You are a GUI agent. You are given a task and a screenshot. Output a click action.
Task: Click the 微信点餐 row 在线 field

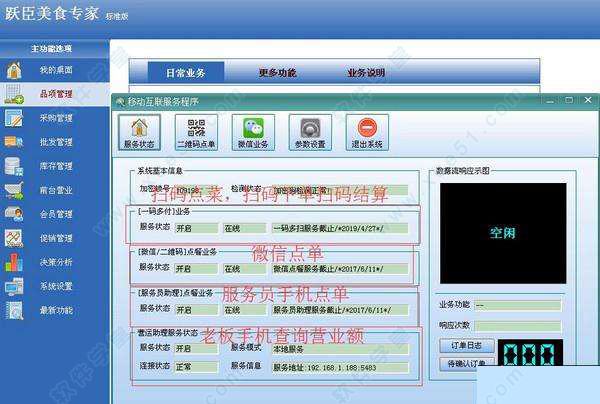(x=245, y=269)
